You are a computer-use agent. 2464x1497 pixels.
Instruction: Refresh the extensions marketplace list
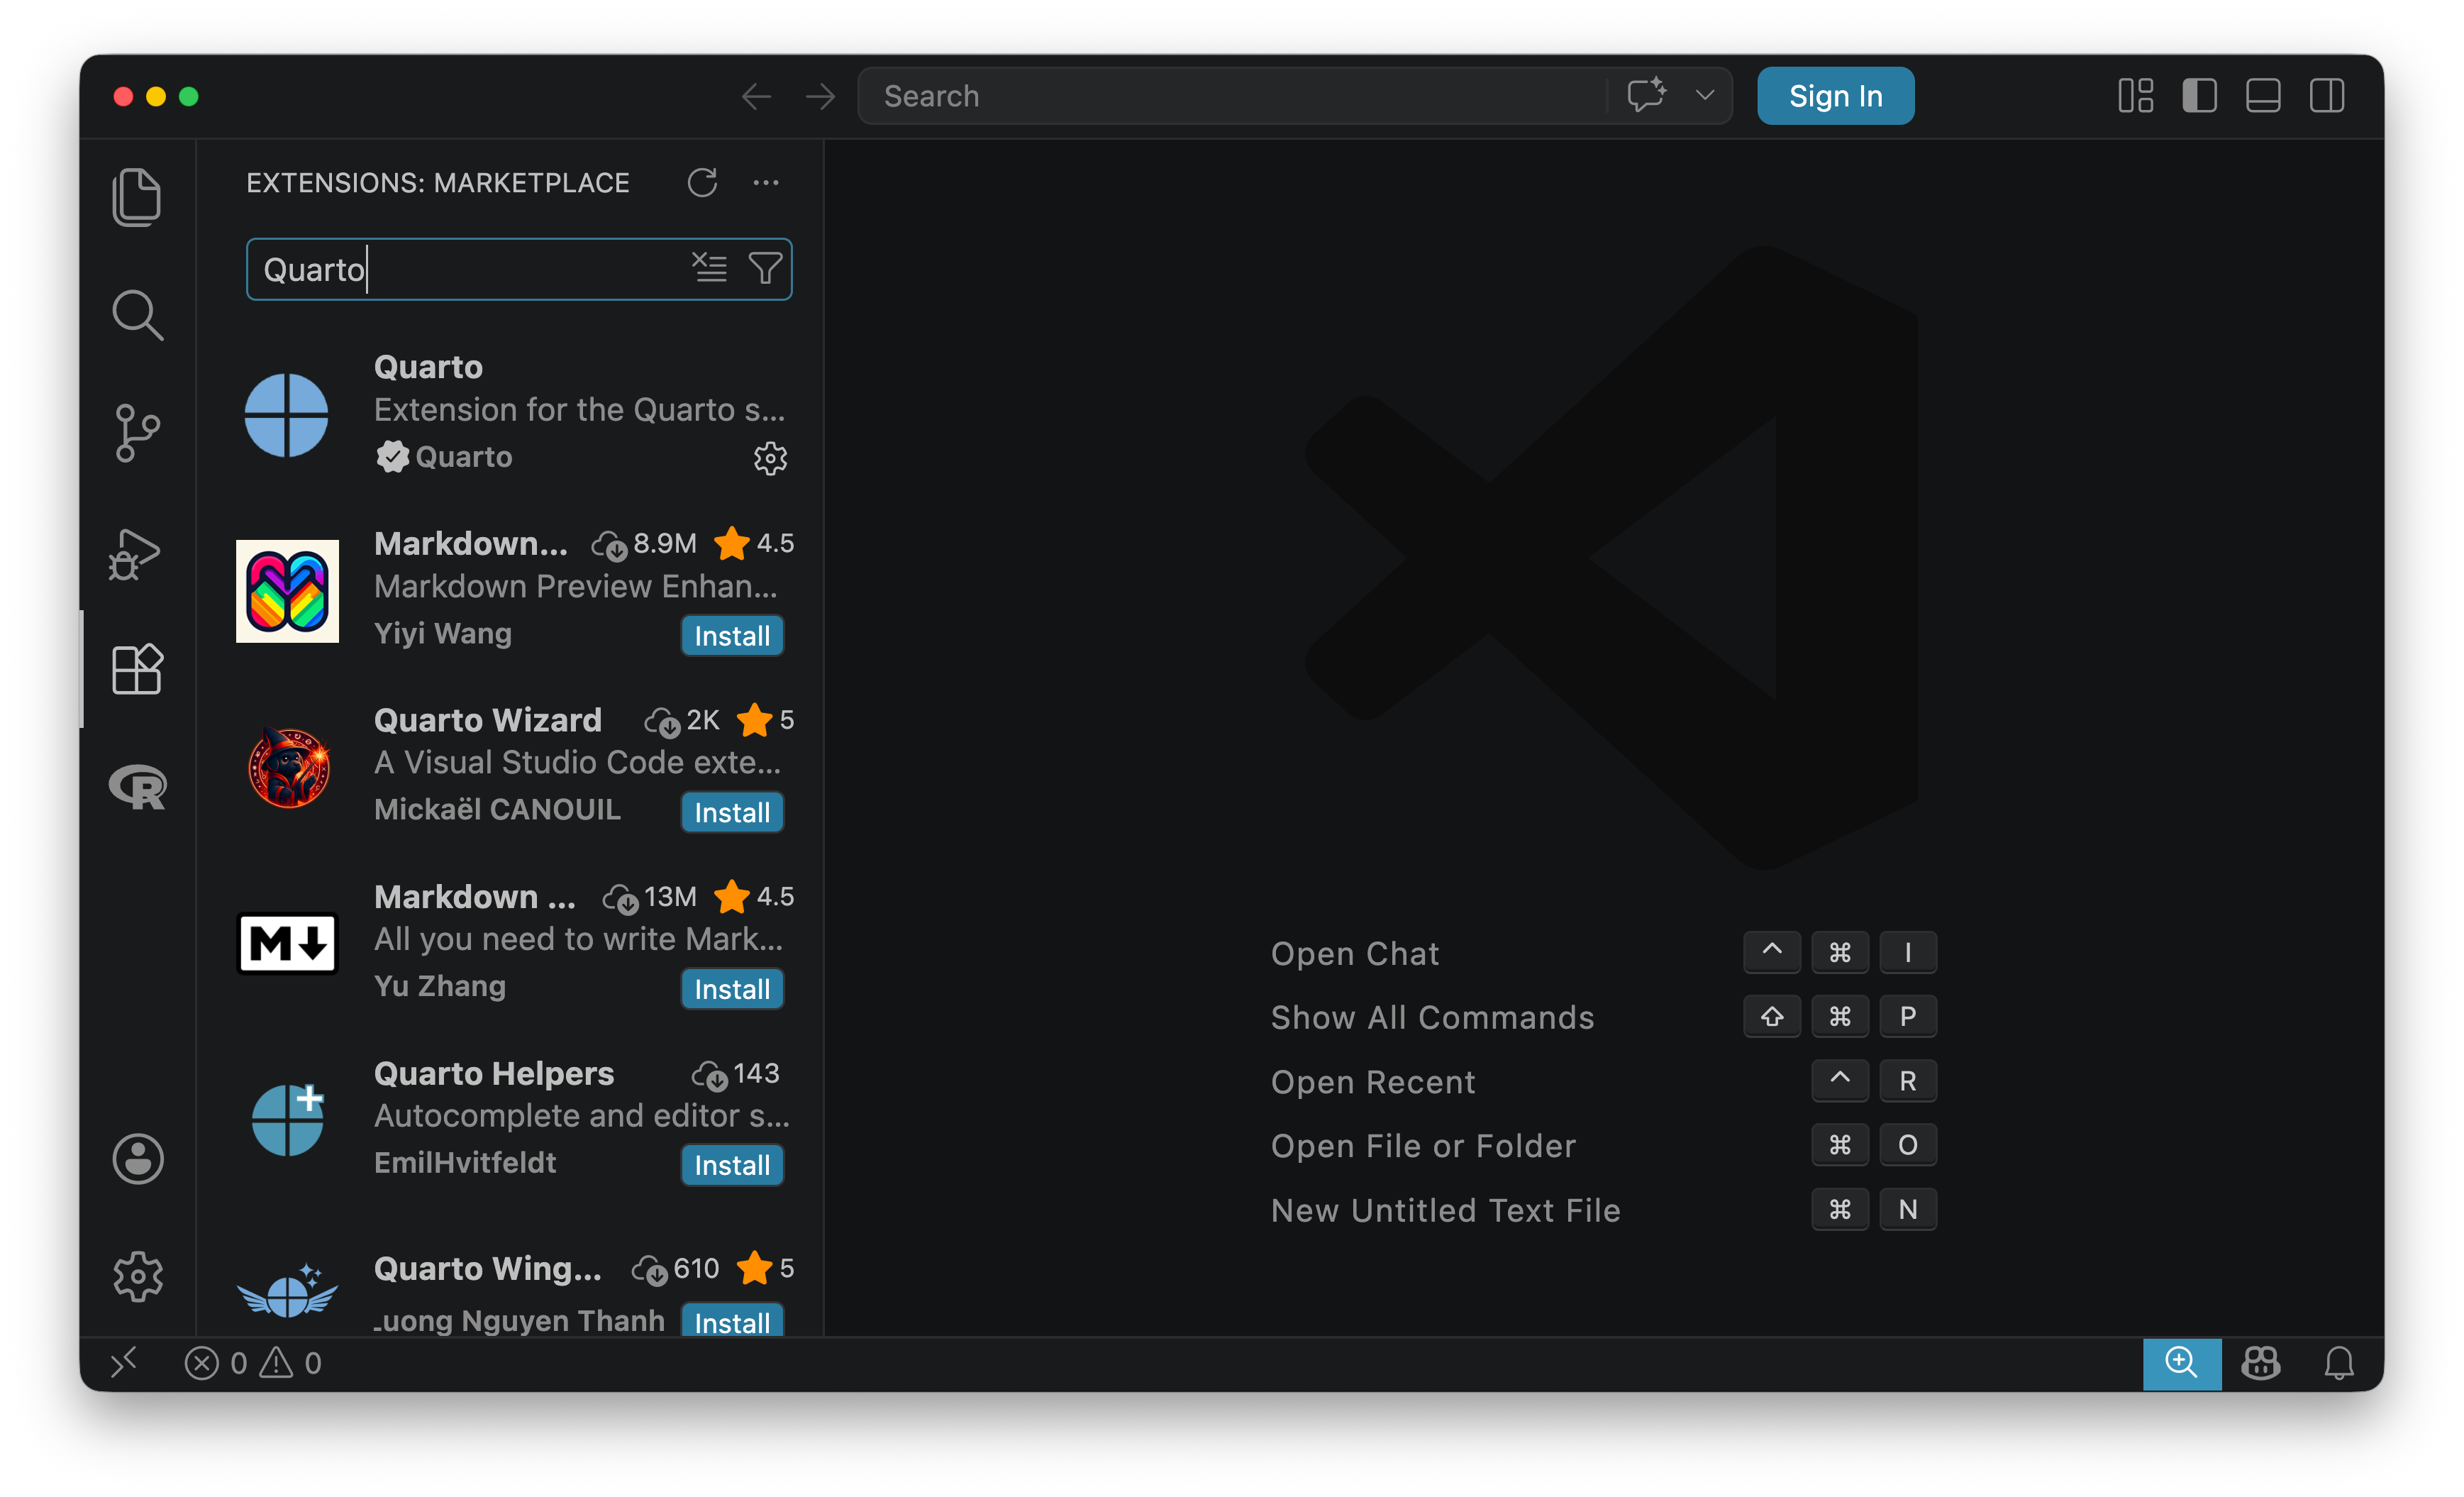click(x=702, y=183)
